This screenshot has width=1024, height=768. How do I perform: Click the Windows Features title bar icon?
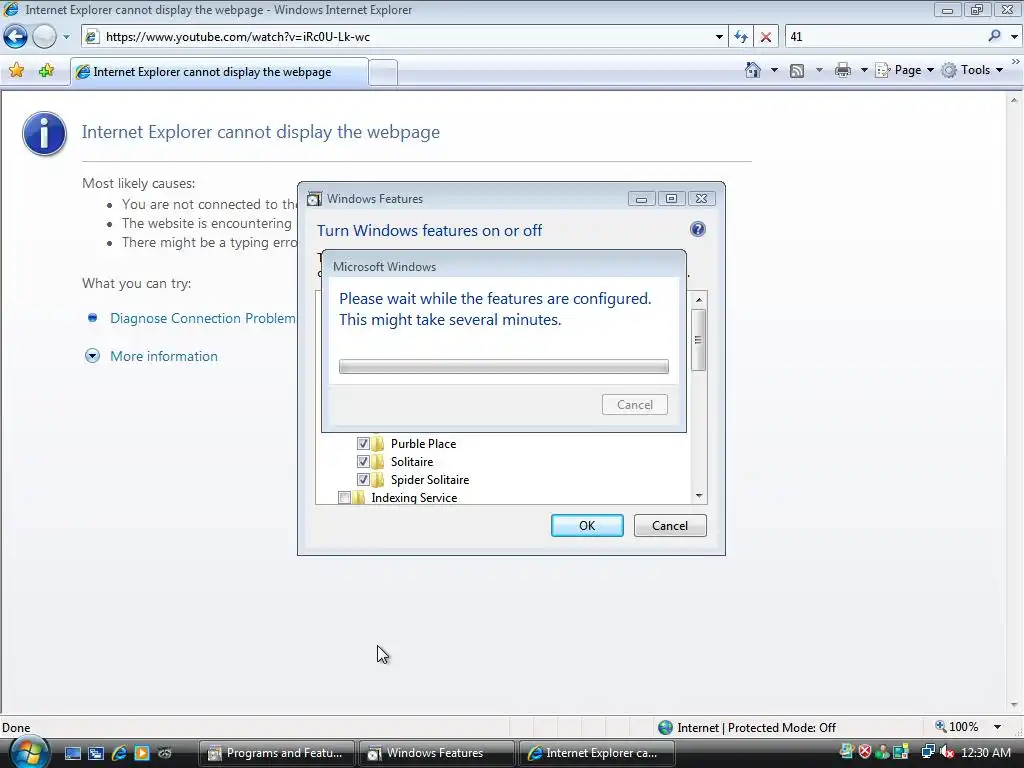point(314,199)
